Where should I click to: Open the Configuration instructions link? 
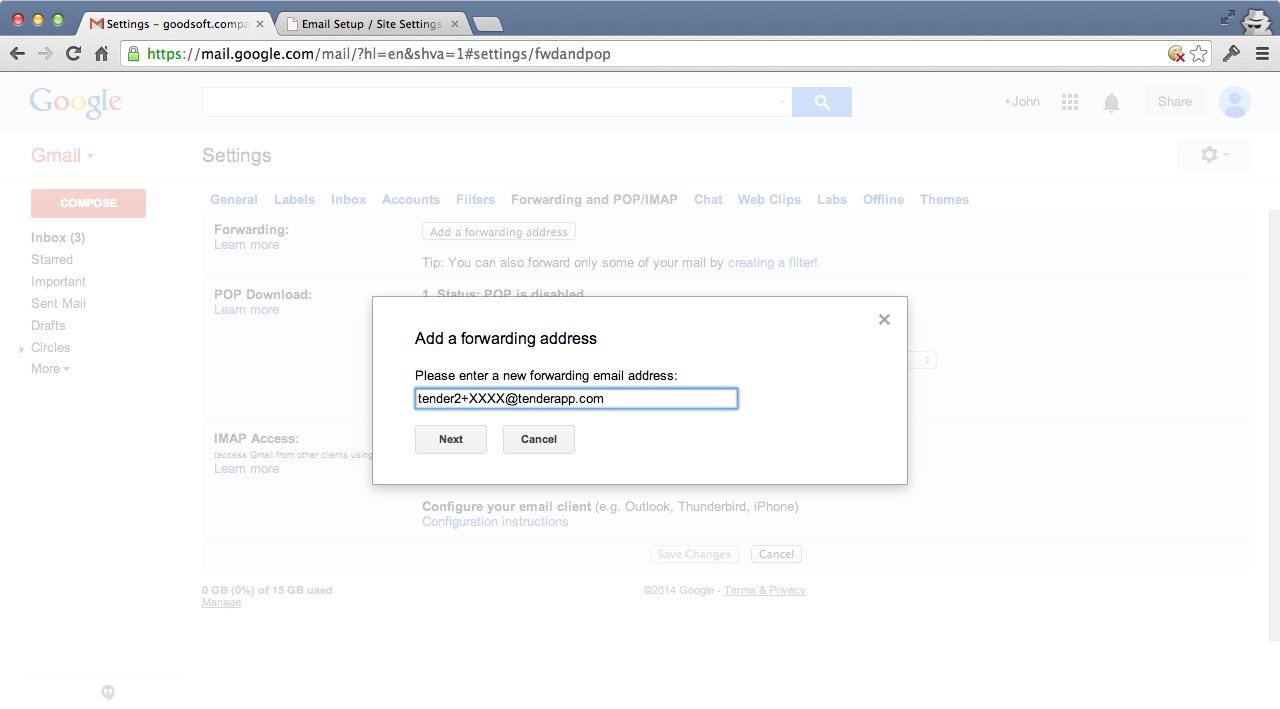coord(495,522)
